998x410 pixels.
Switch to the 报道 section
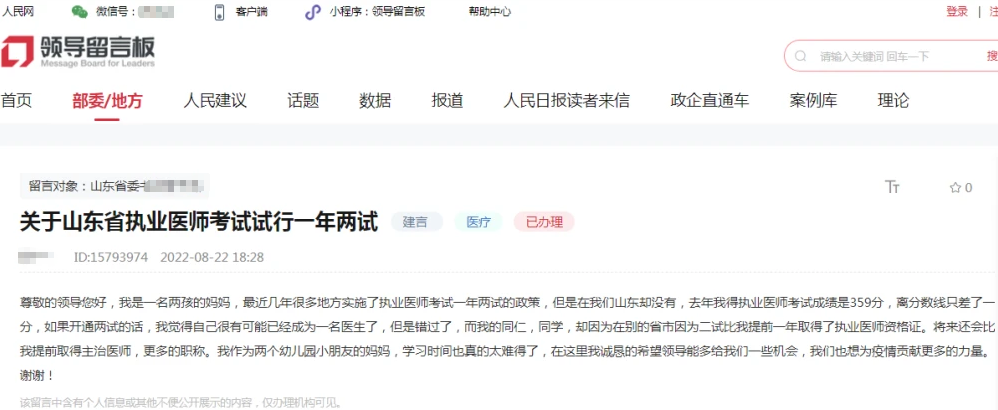point(447,100)
